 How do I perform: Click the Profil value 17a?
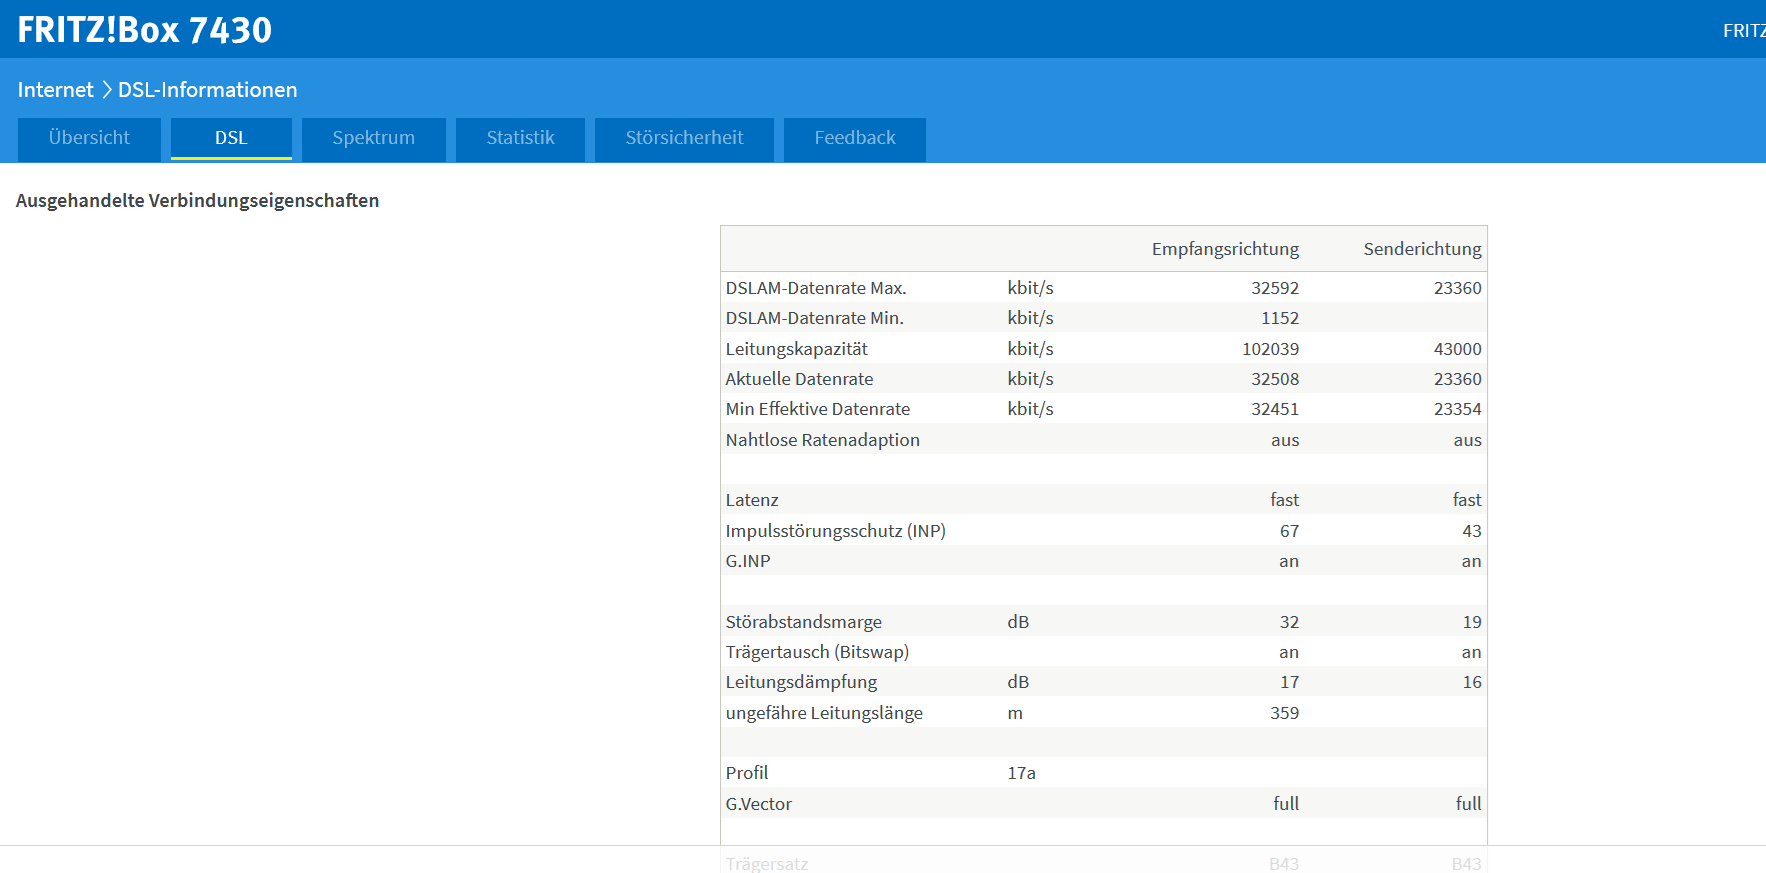pyautogui.click(x=1021, y=773)
